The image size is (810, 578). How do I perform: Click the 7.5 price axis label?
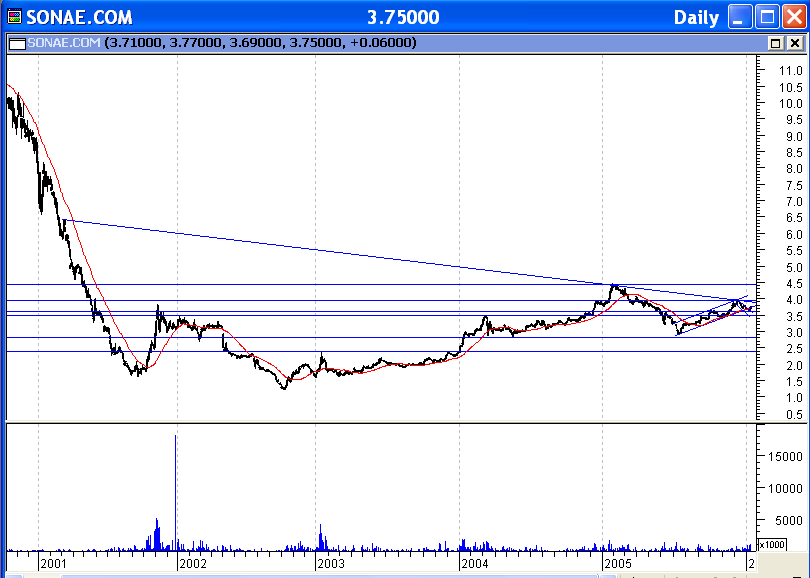pos(794,185)
